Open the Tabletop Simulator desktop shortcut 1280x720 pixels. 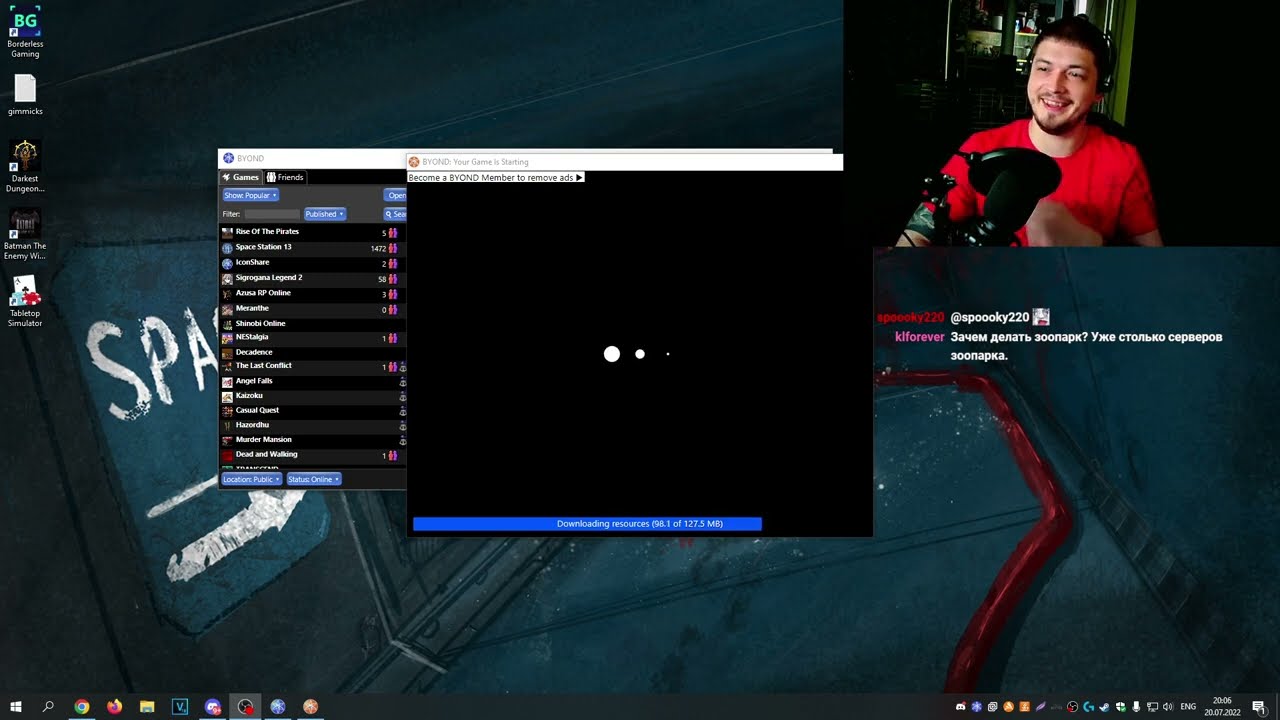coord(25,302)
